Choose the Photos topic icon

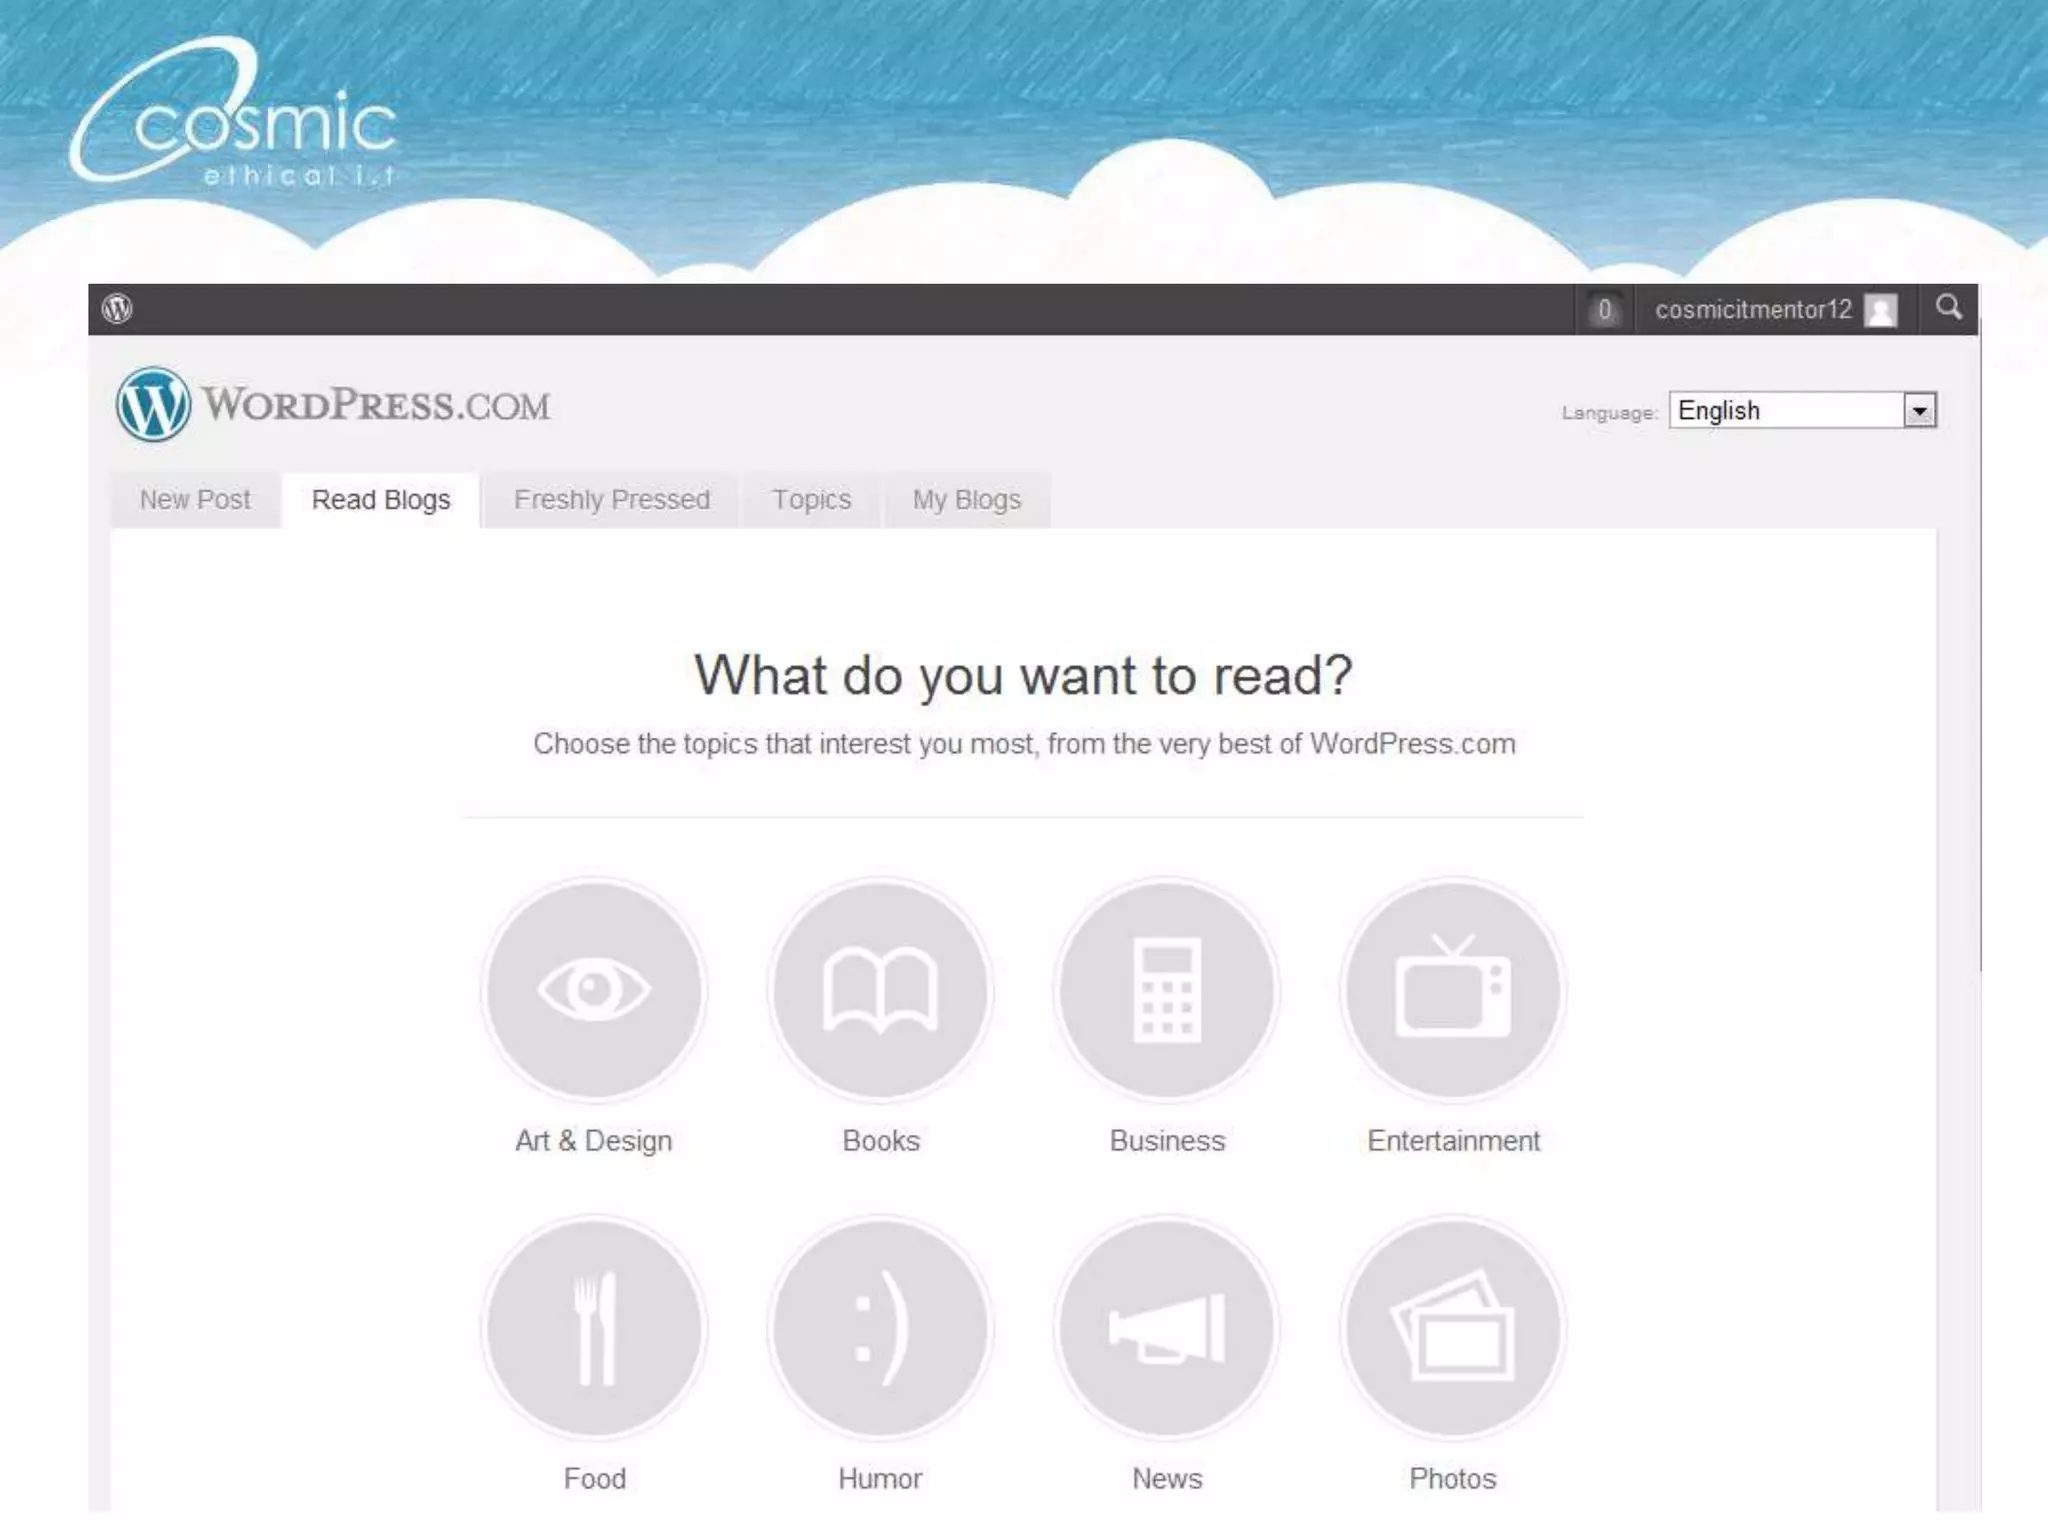coord(1453,1328)
